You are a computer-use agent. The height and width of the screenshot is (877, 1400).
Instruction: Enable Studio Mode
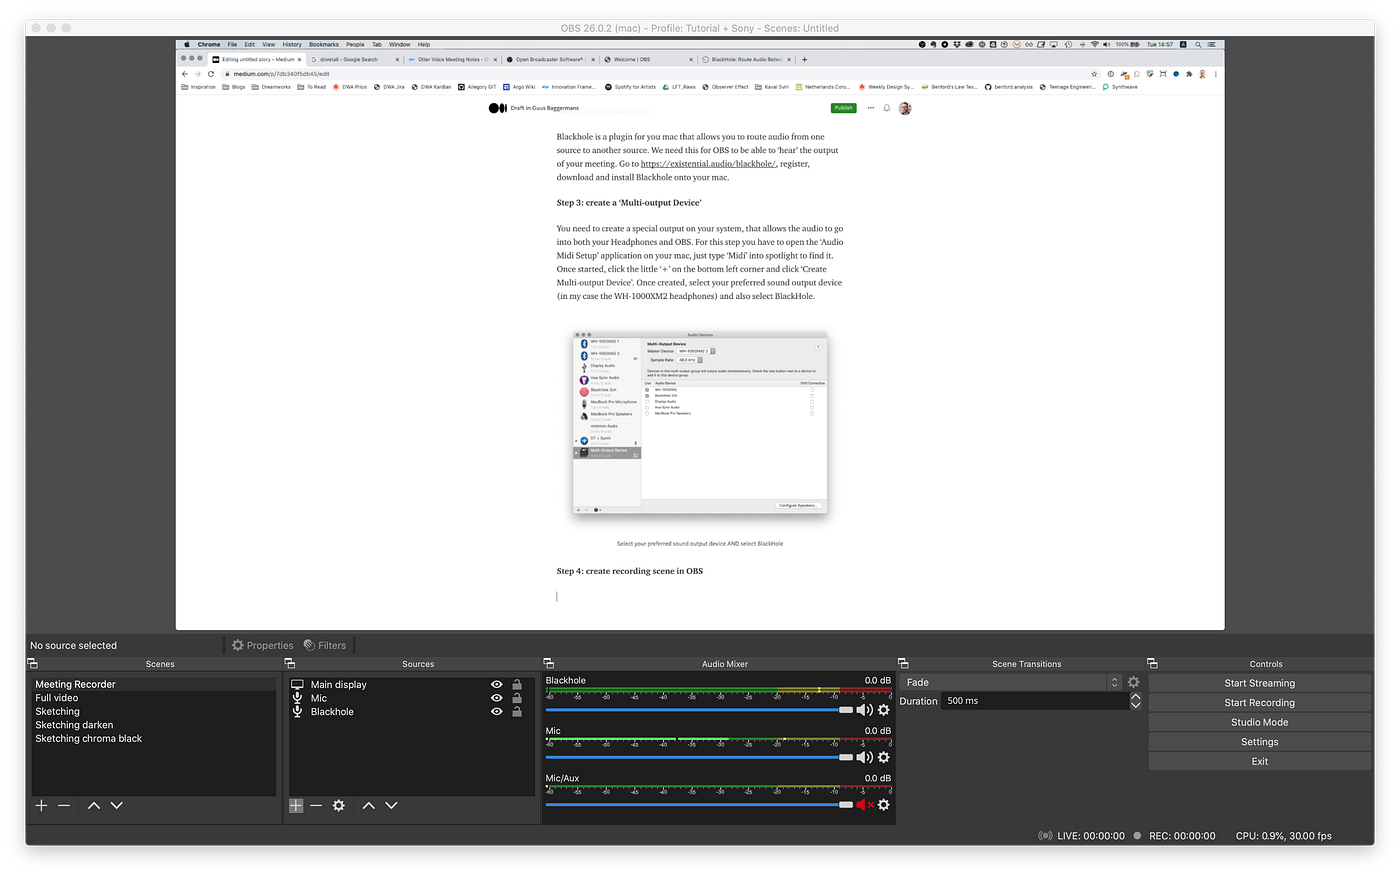point(1259,722)
